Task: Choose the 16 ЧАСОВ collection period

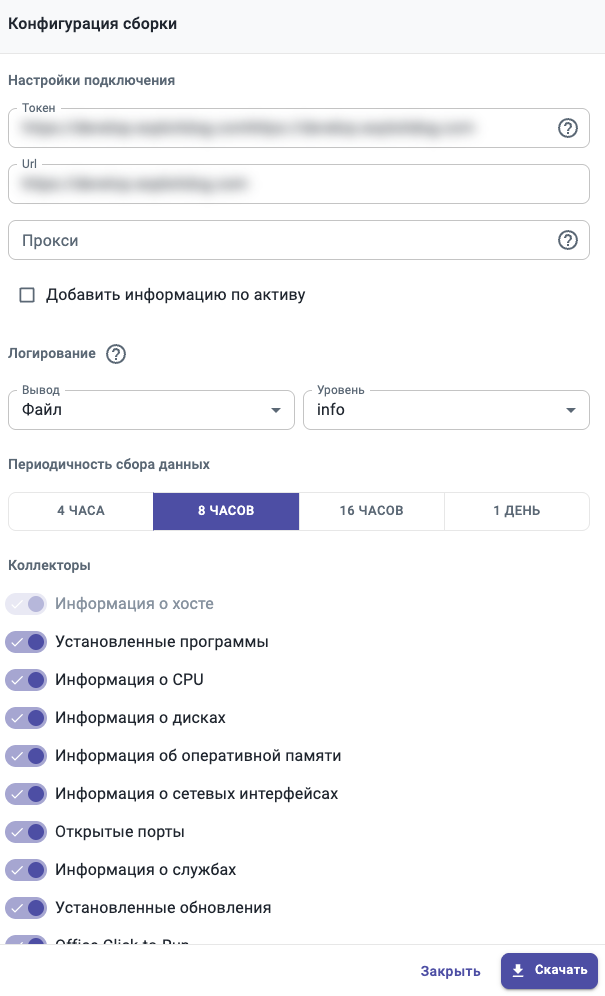Action: click(x=371, y=511)
